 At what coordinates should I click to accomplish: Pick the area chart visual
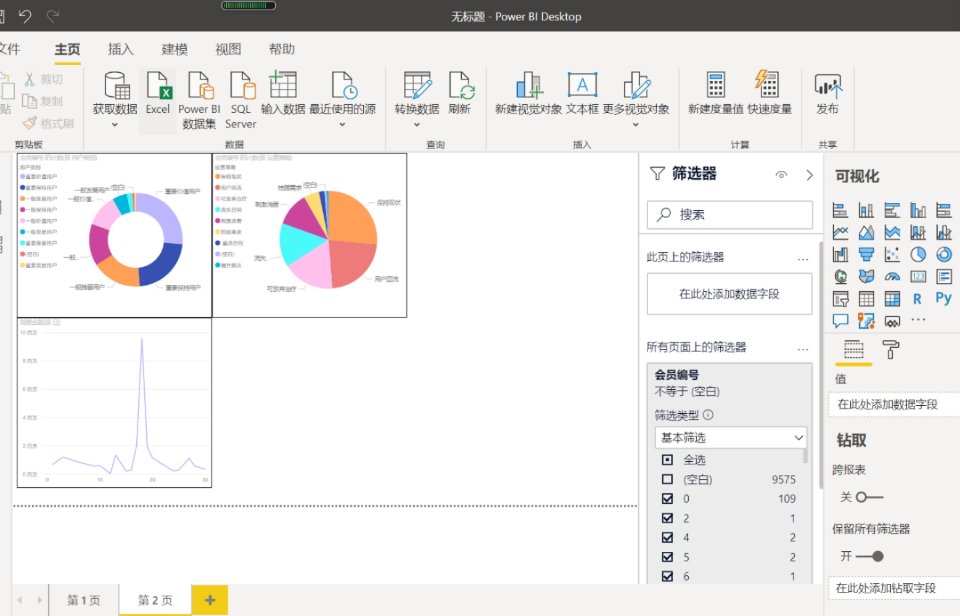[x=866, y=232]
